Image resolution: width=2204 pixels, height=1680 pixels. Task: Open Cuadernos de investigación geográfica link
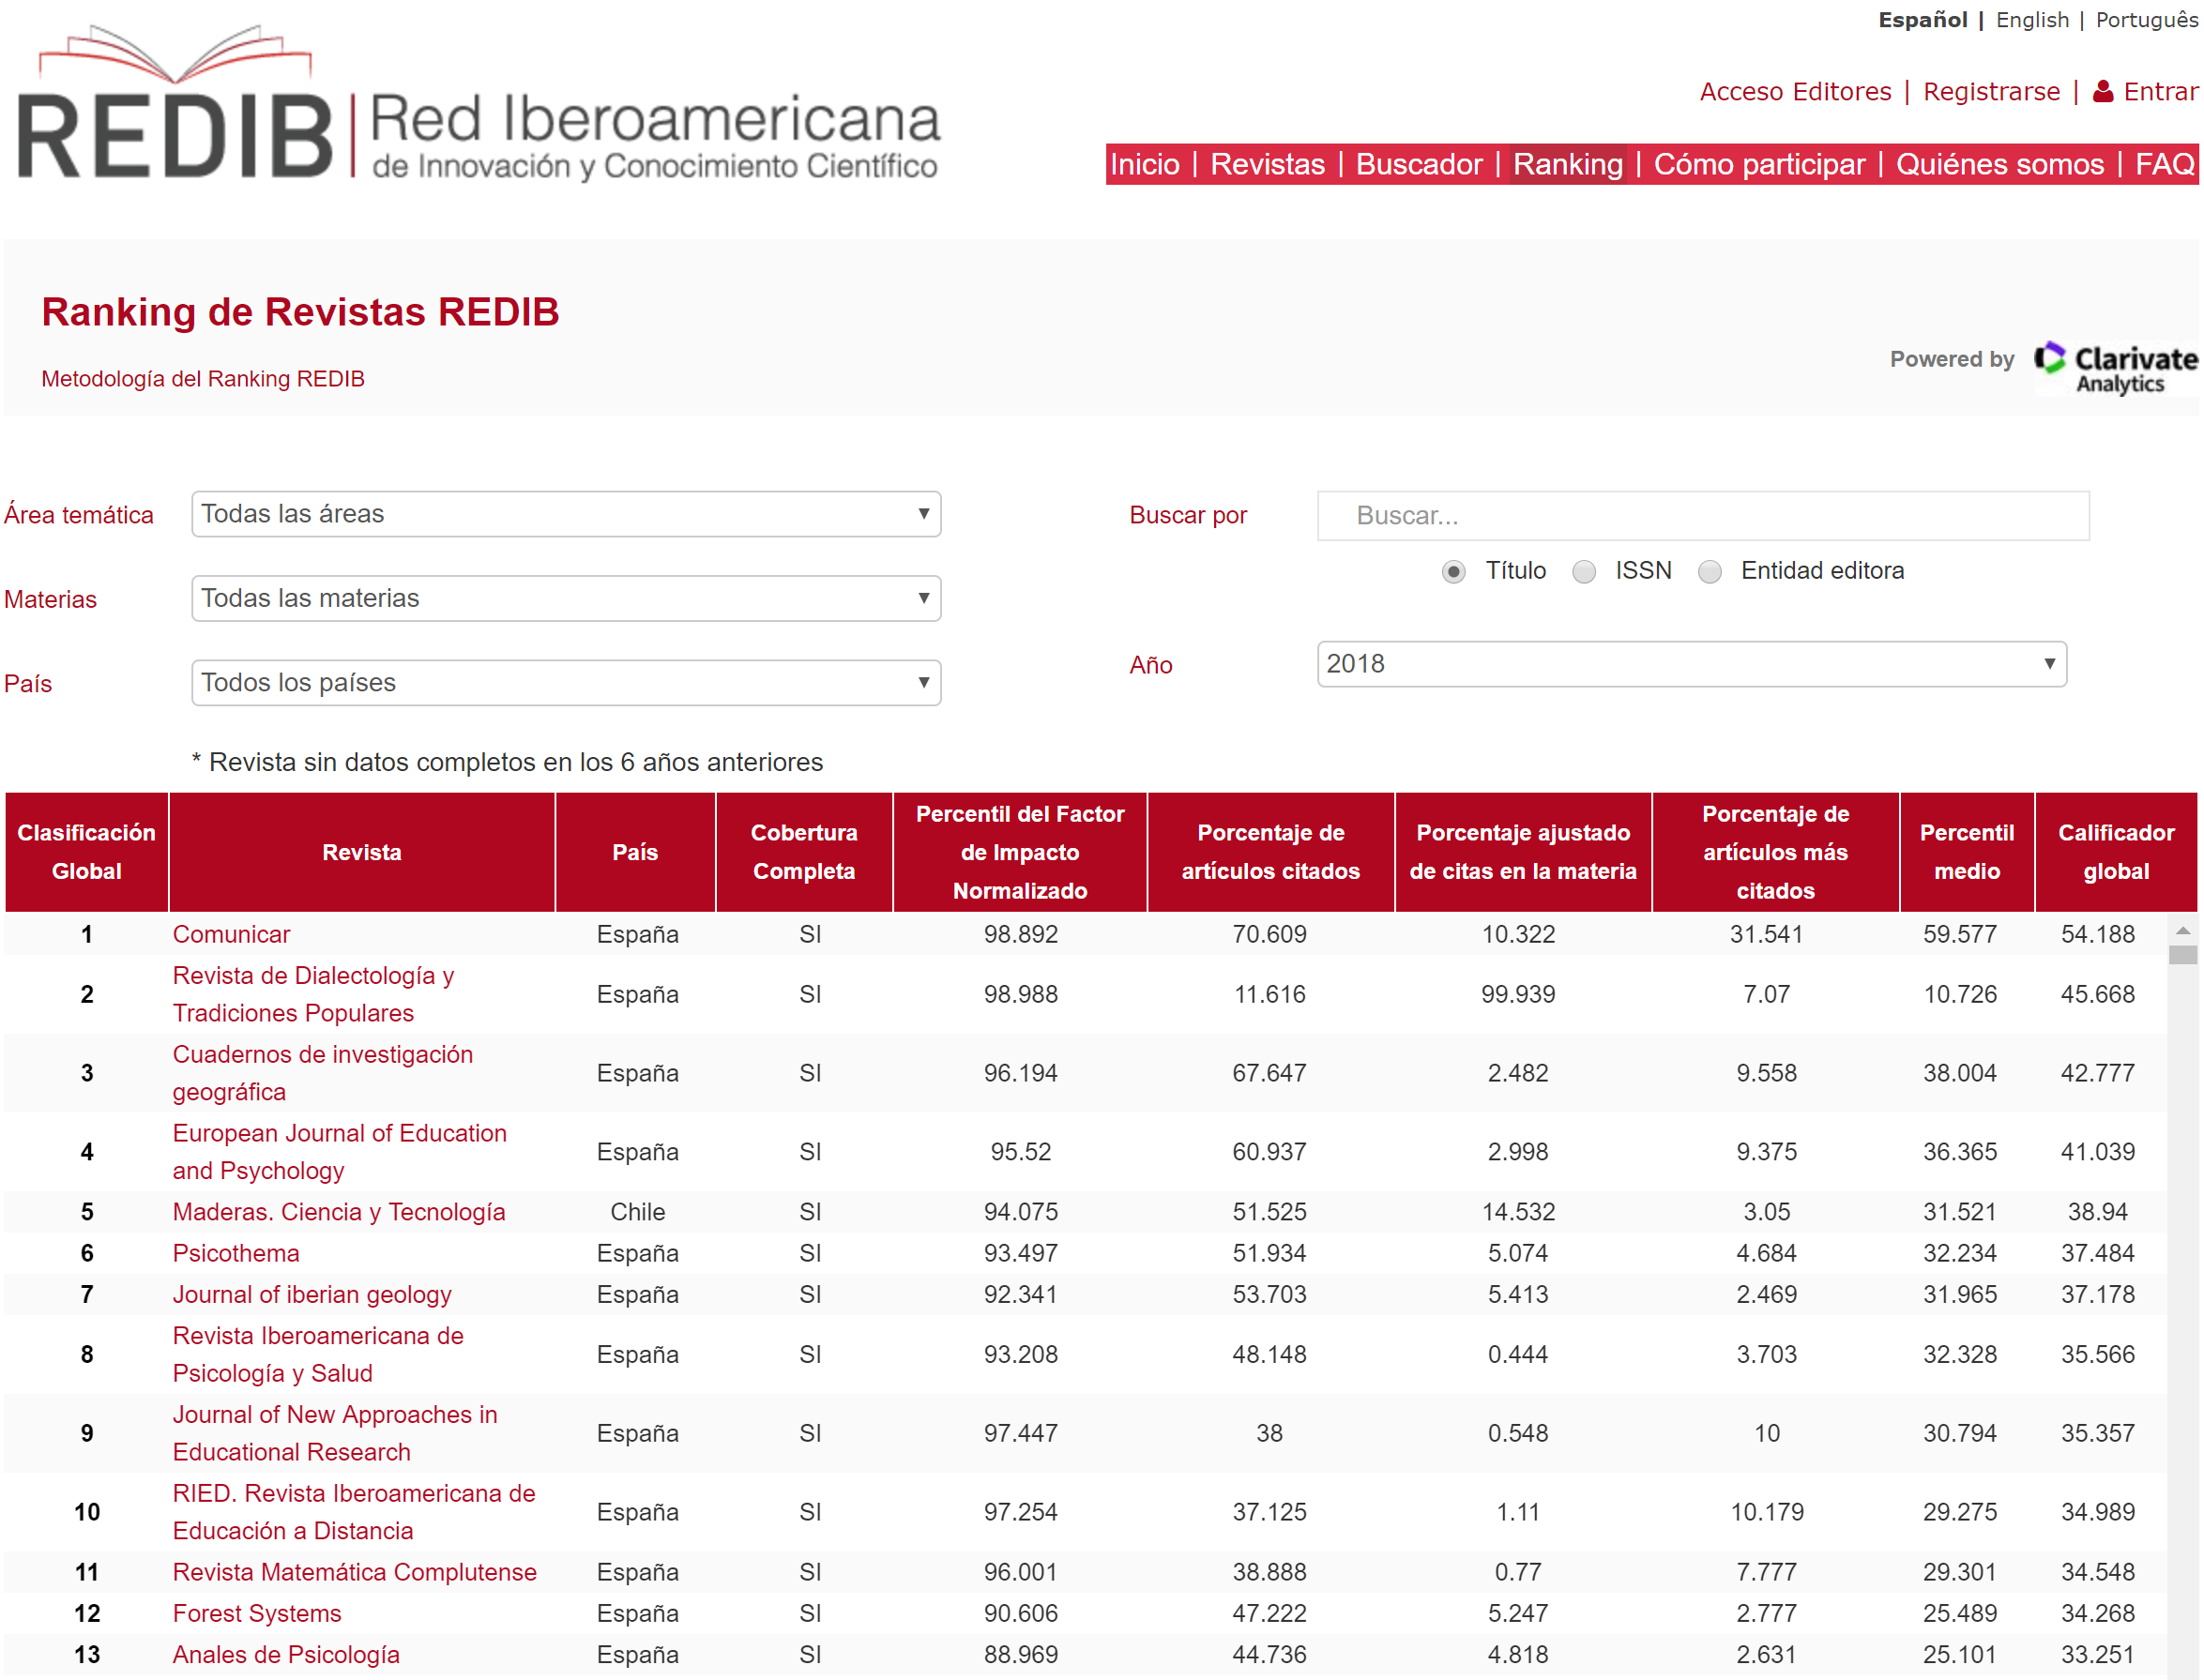(x=322, y=1073)
